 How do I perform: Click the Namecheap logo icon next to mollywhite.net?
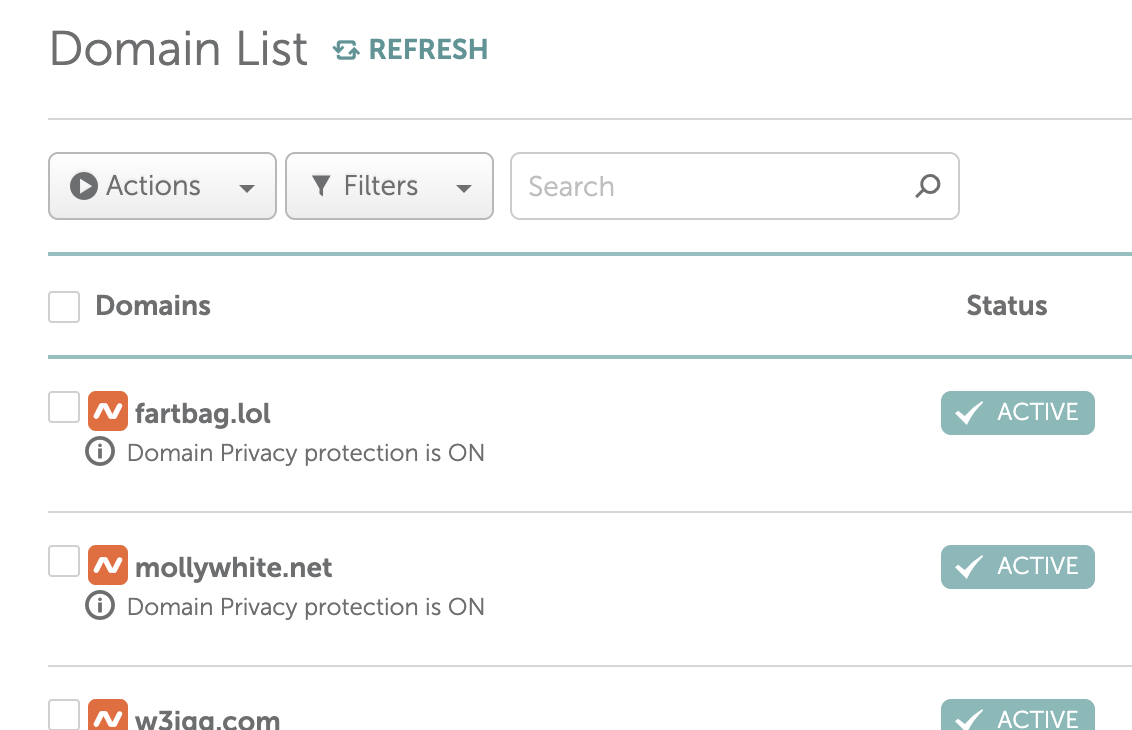[x=108, y=566]
